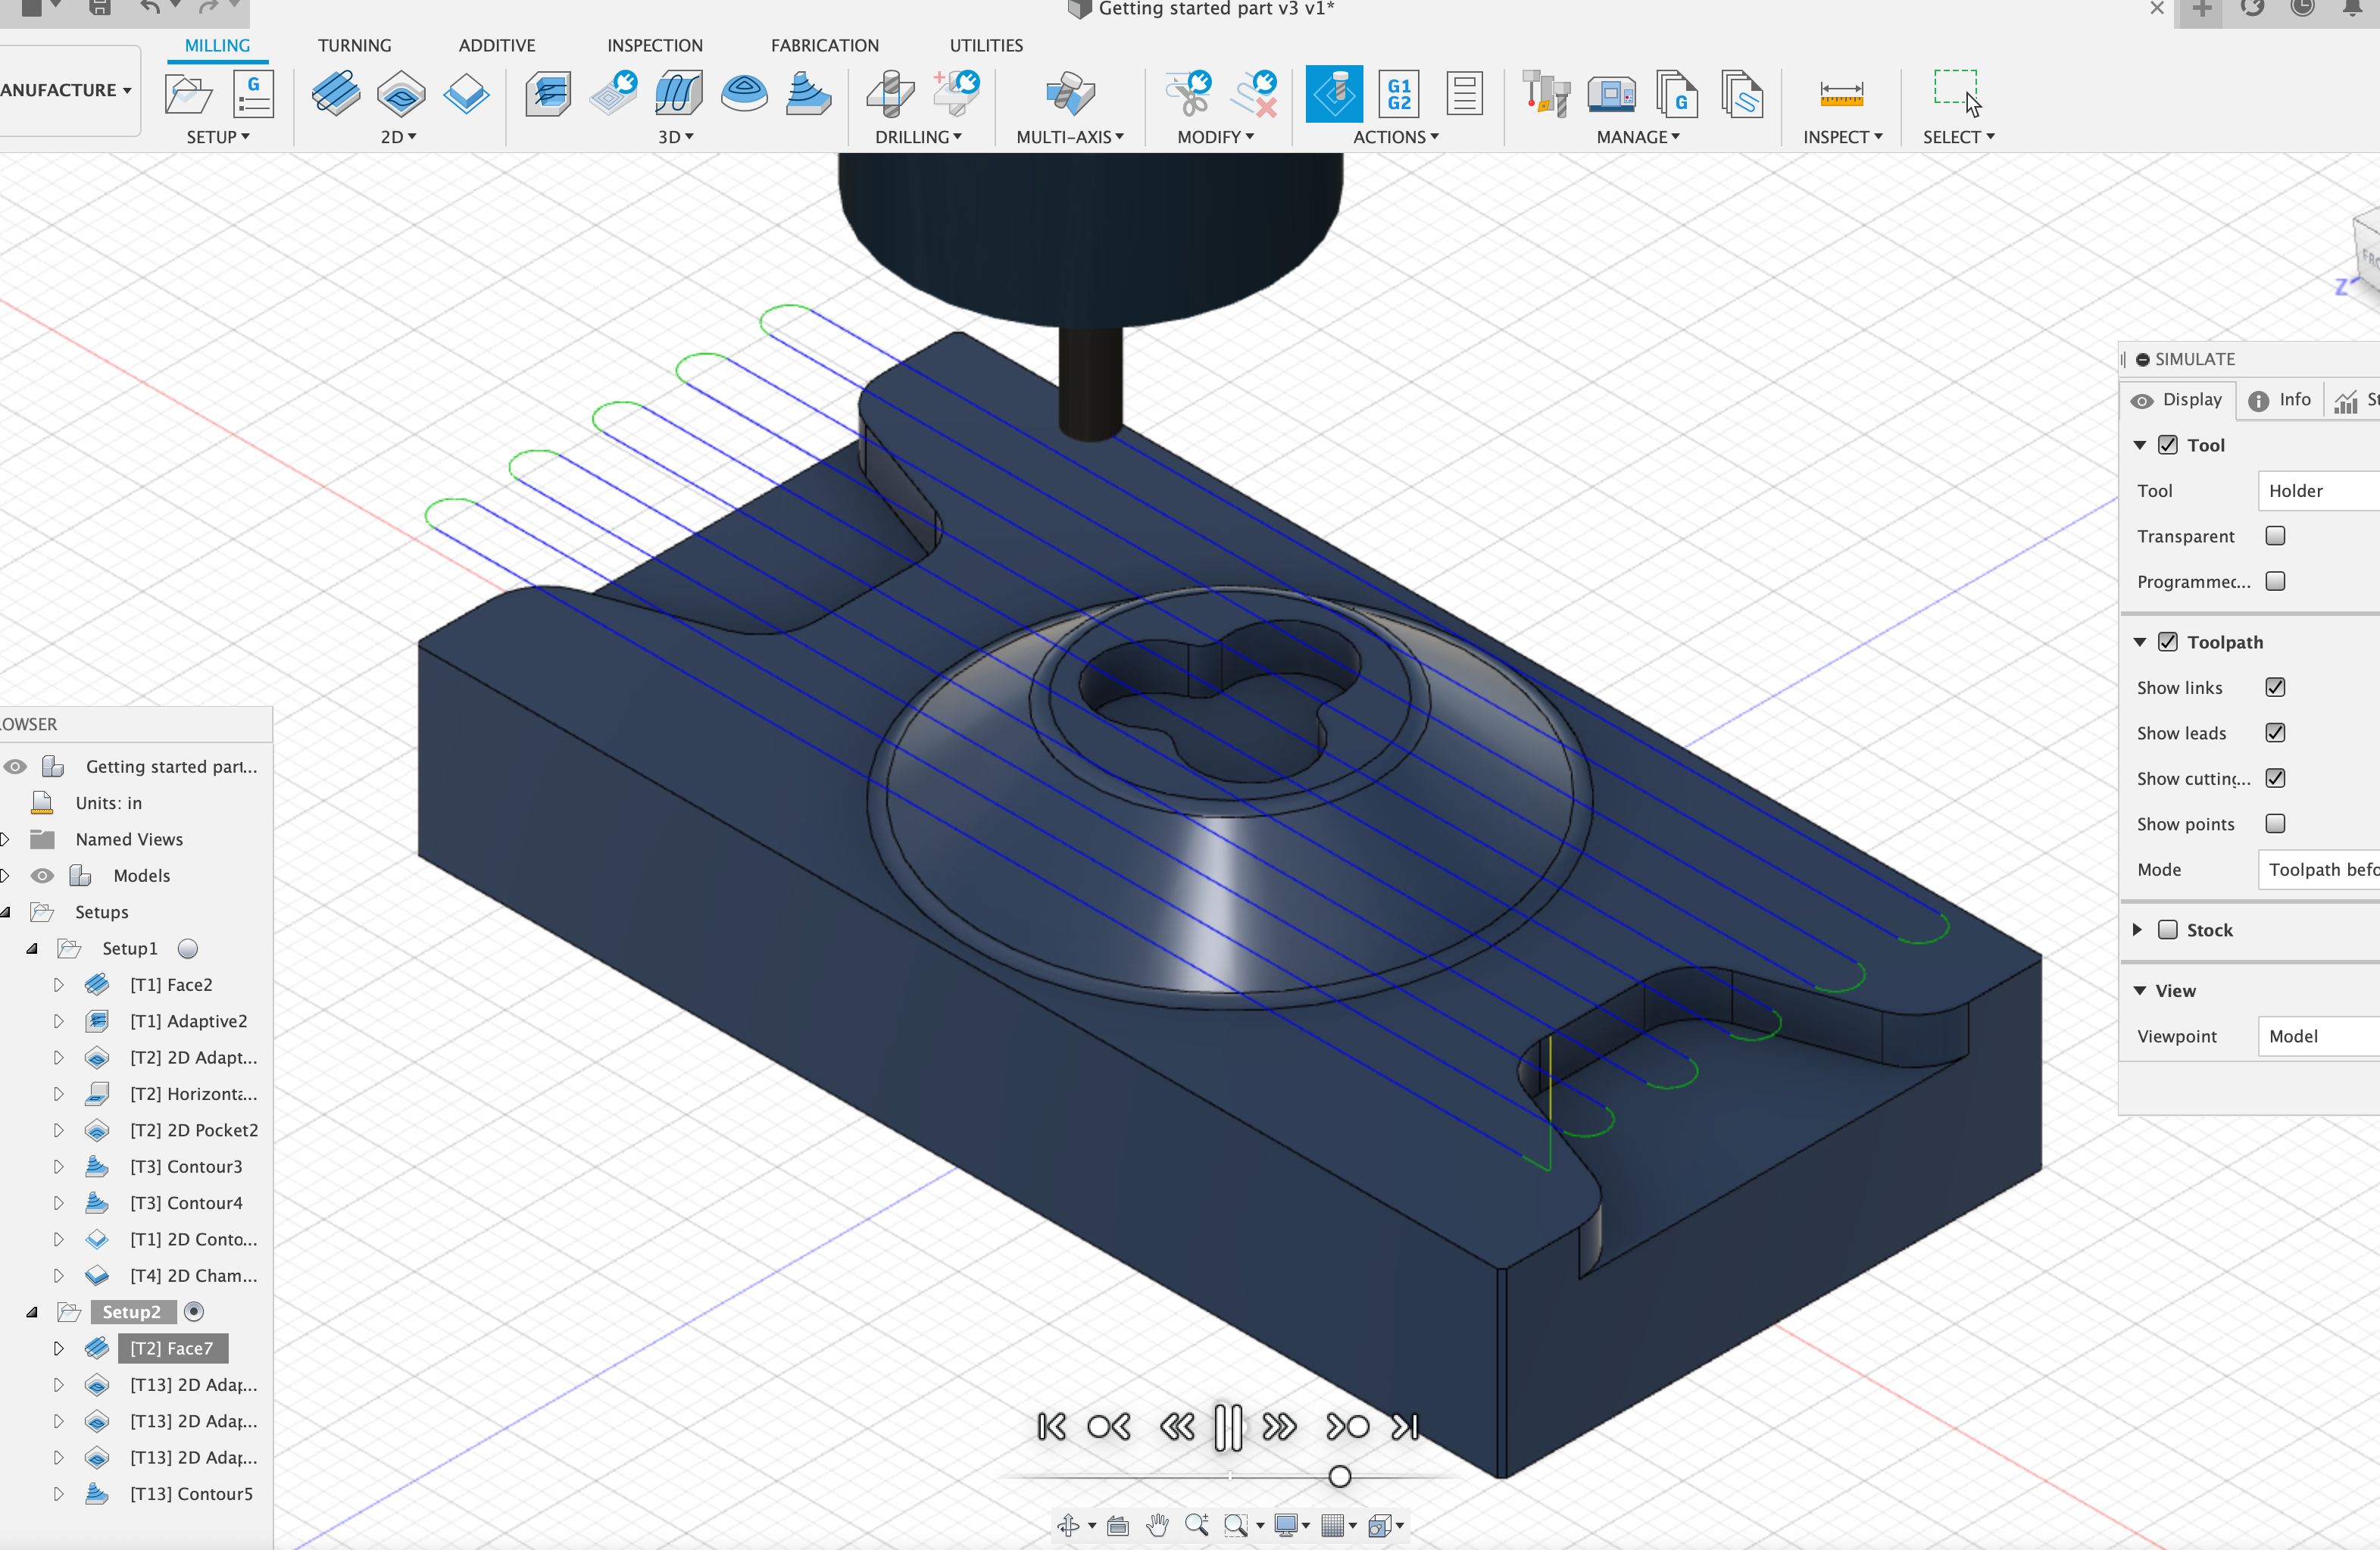Click the Simulate icon in Actions

[1333, 94]
